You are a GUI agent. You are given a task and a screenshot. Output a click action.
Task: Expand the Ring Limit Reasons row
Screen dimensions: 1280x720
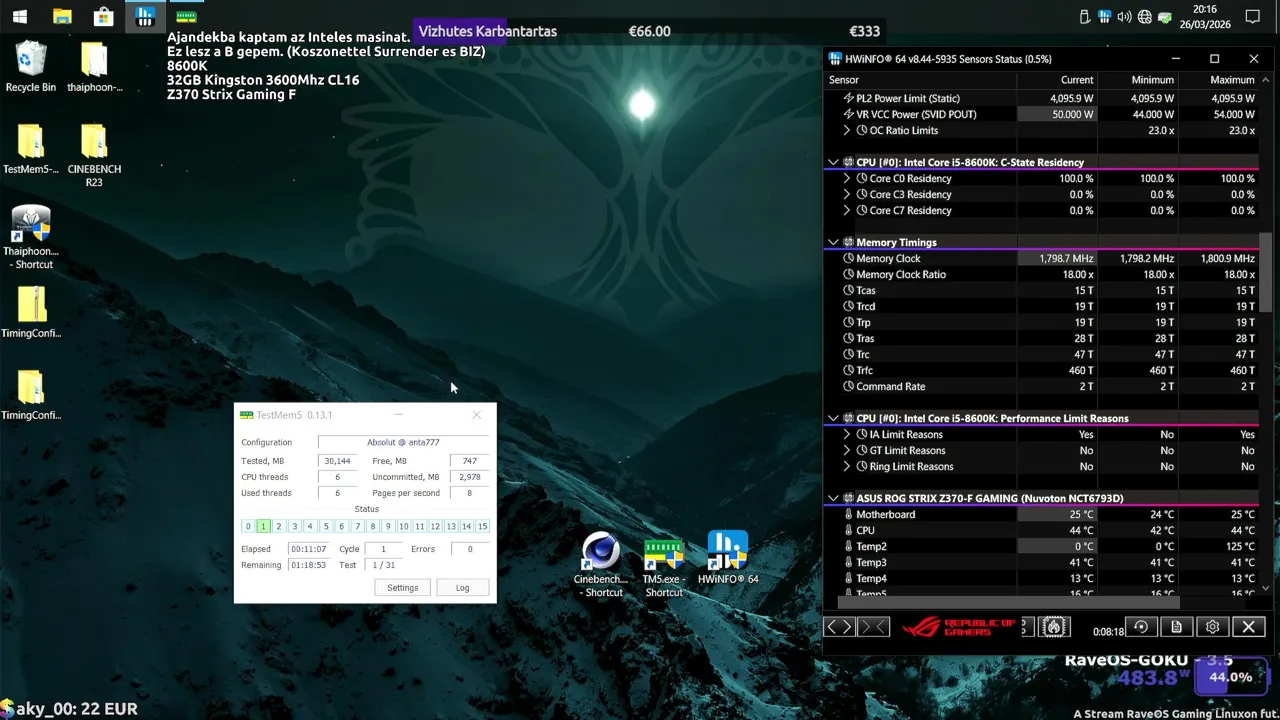pyautogui.click(x=847, y=466)
